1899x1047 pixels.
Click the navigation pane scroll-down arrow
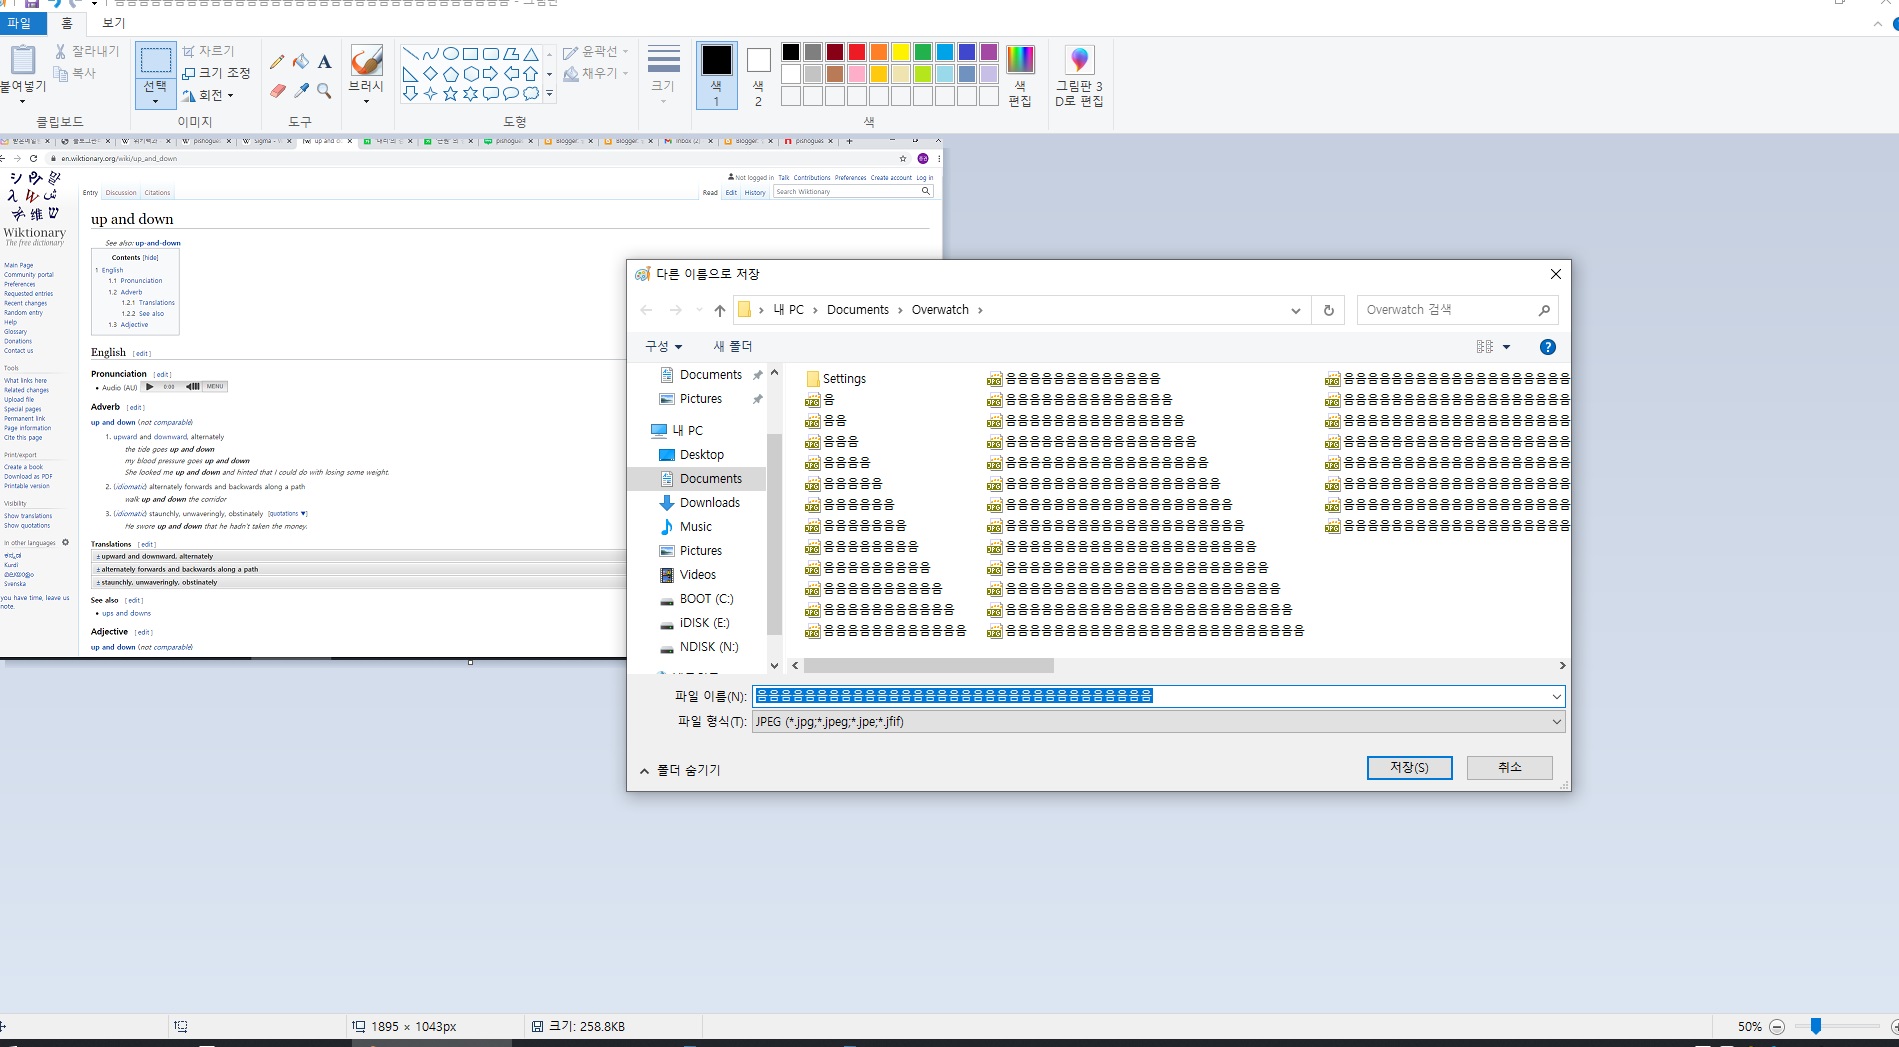774,665
